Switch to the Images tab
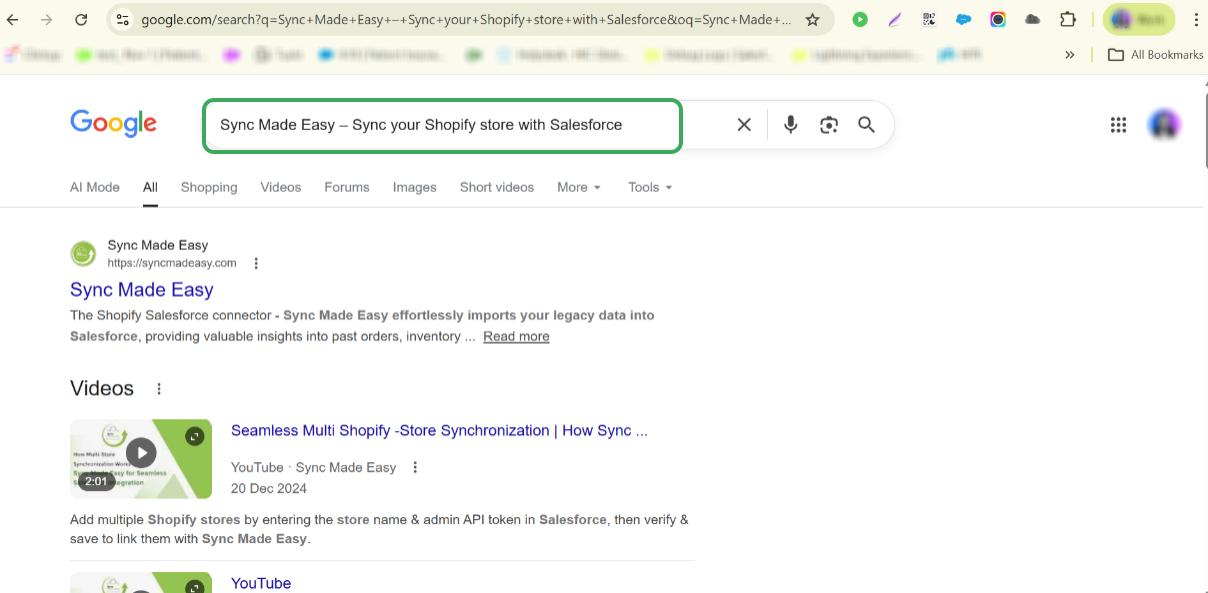 pyautogui.click(x=414, y=187)
